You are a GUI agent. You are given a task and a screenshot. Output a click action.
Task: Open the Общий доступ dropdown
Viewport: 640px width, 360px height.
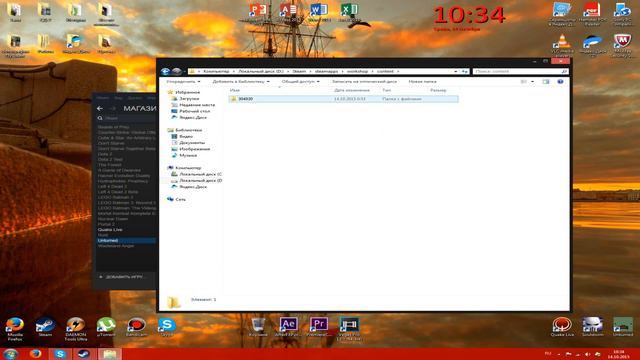300,82
